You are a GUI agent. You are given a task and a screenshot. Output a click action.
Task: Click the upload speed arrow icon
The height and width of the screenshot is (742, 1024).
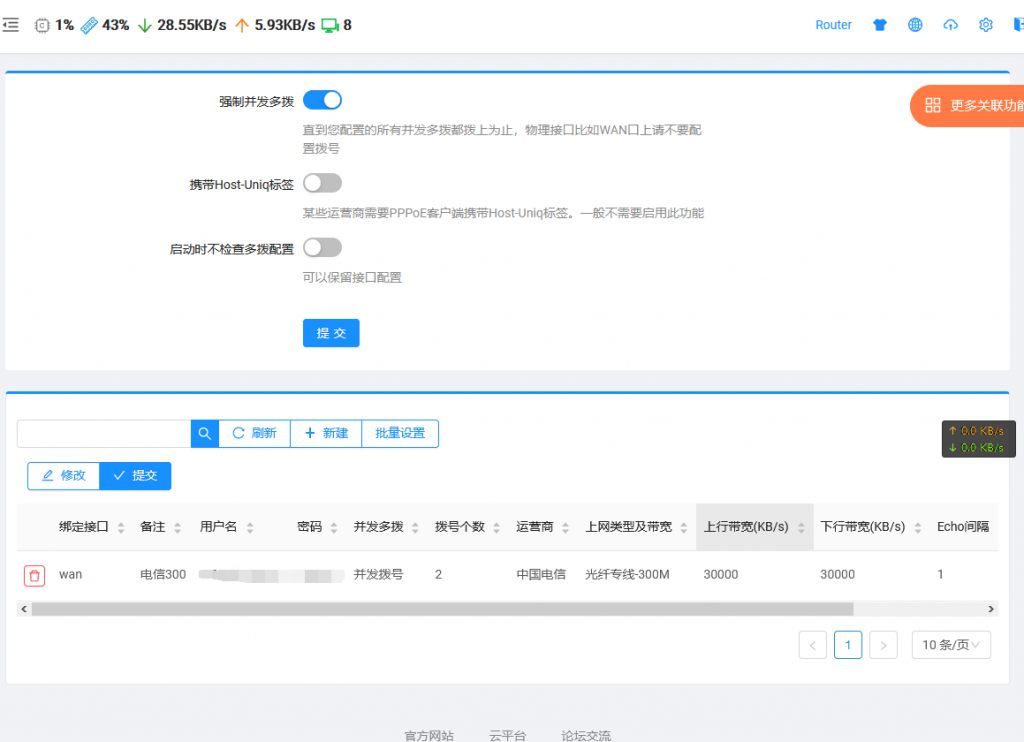(242, 25)
